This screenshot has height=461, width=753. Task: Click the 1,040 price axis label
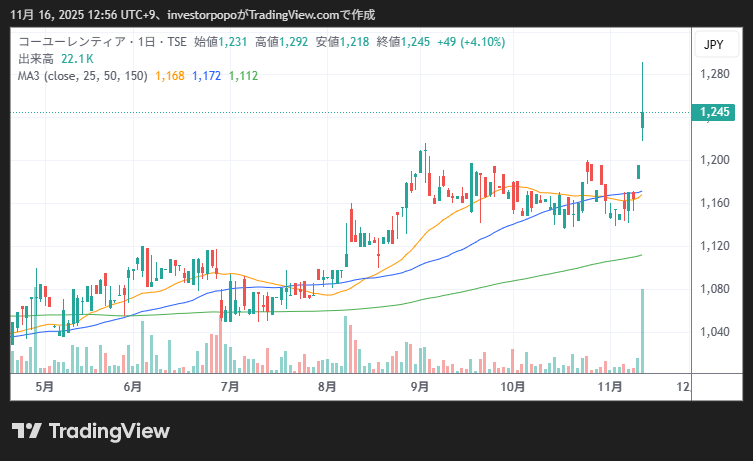tap(713, 332)
